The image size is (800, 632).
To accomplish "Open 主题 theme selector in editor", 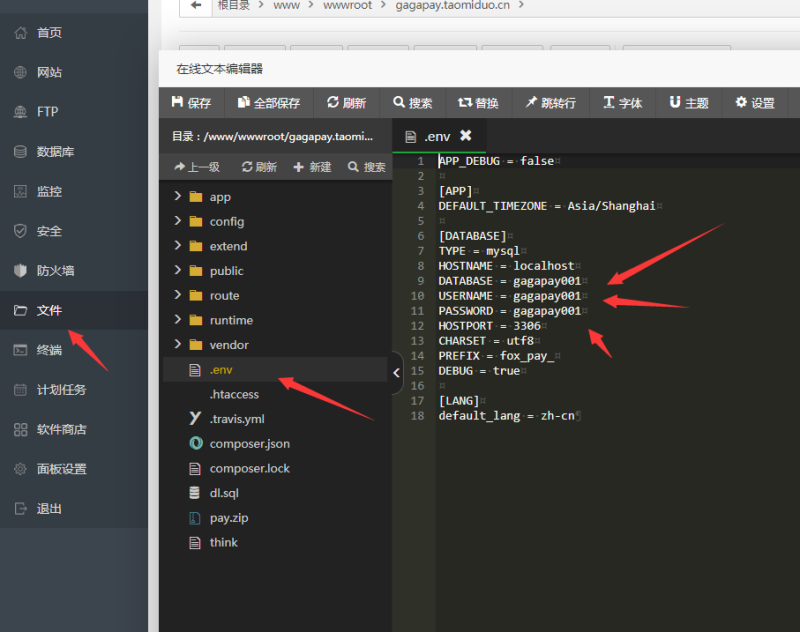I will pyautogui.click(x=689, y=103).
